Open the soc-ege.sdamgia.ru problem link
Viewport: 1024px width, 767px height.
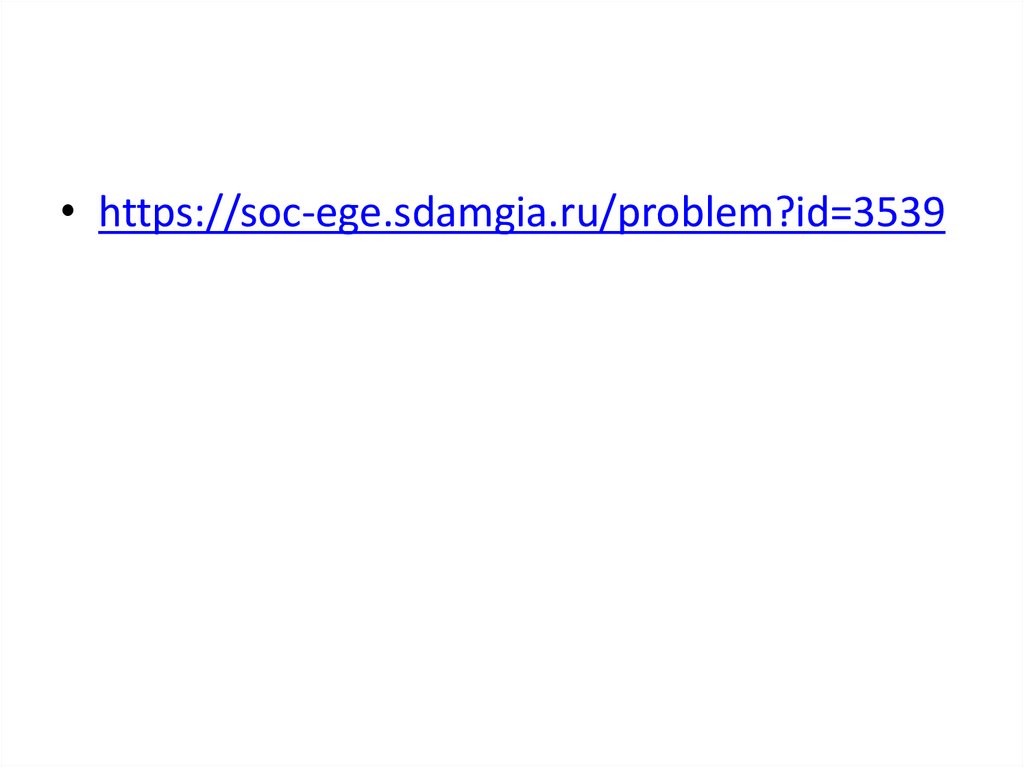(x=521, y=212)
